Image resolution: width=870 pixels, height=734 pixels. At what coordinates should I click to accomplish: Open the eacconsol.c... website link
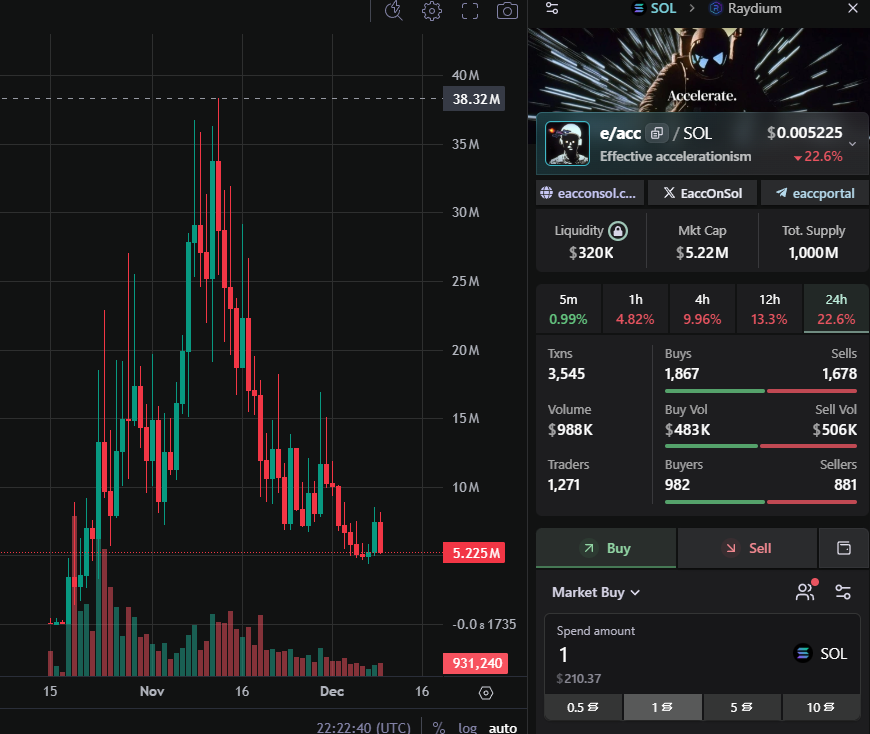tap(590, 193)
